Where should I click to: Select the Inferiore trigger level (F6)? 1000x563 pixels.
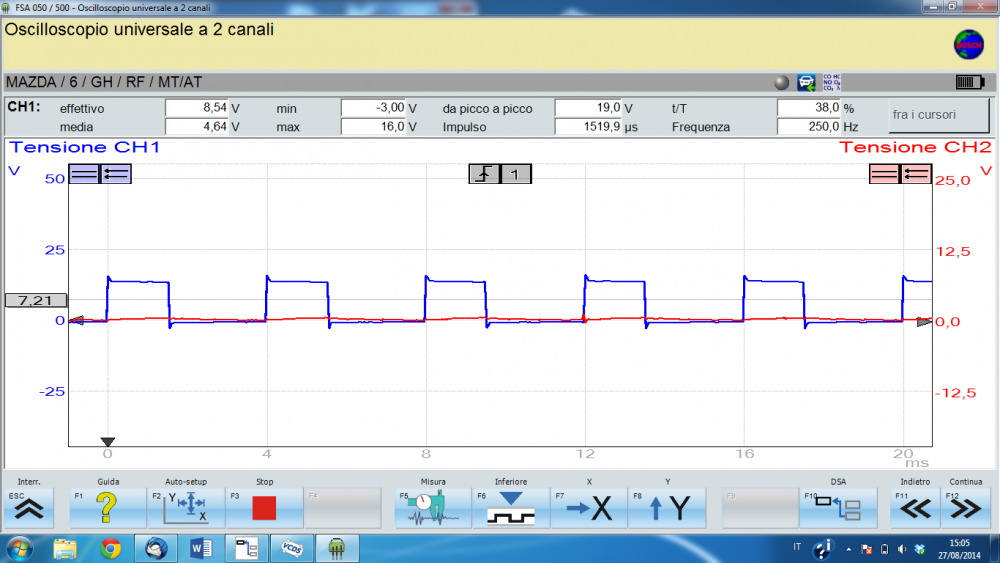coord(511,508)
